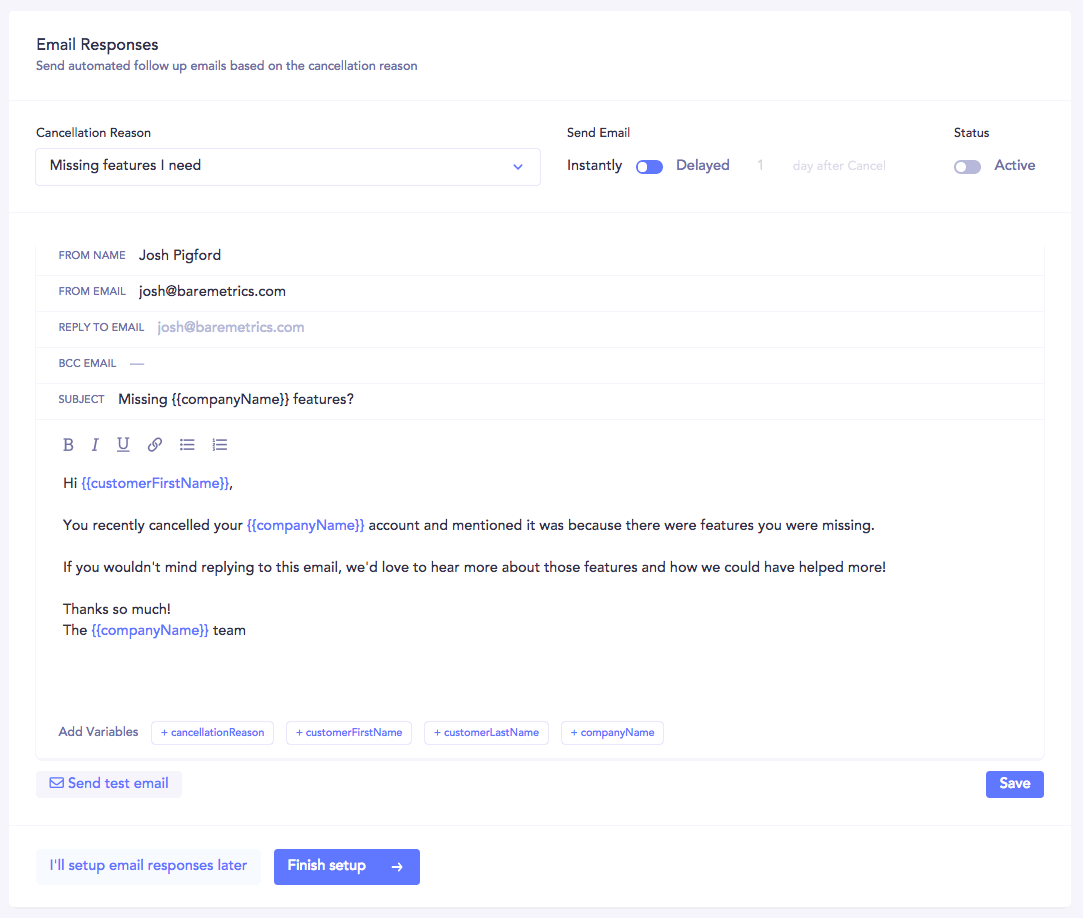Insert a numbered list

[x=220, y=445]
